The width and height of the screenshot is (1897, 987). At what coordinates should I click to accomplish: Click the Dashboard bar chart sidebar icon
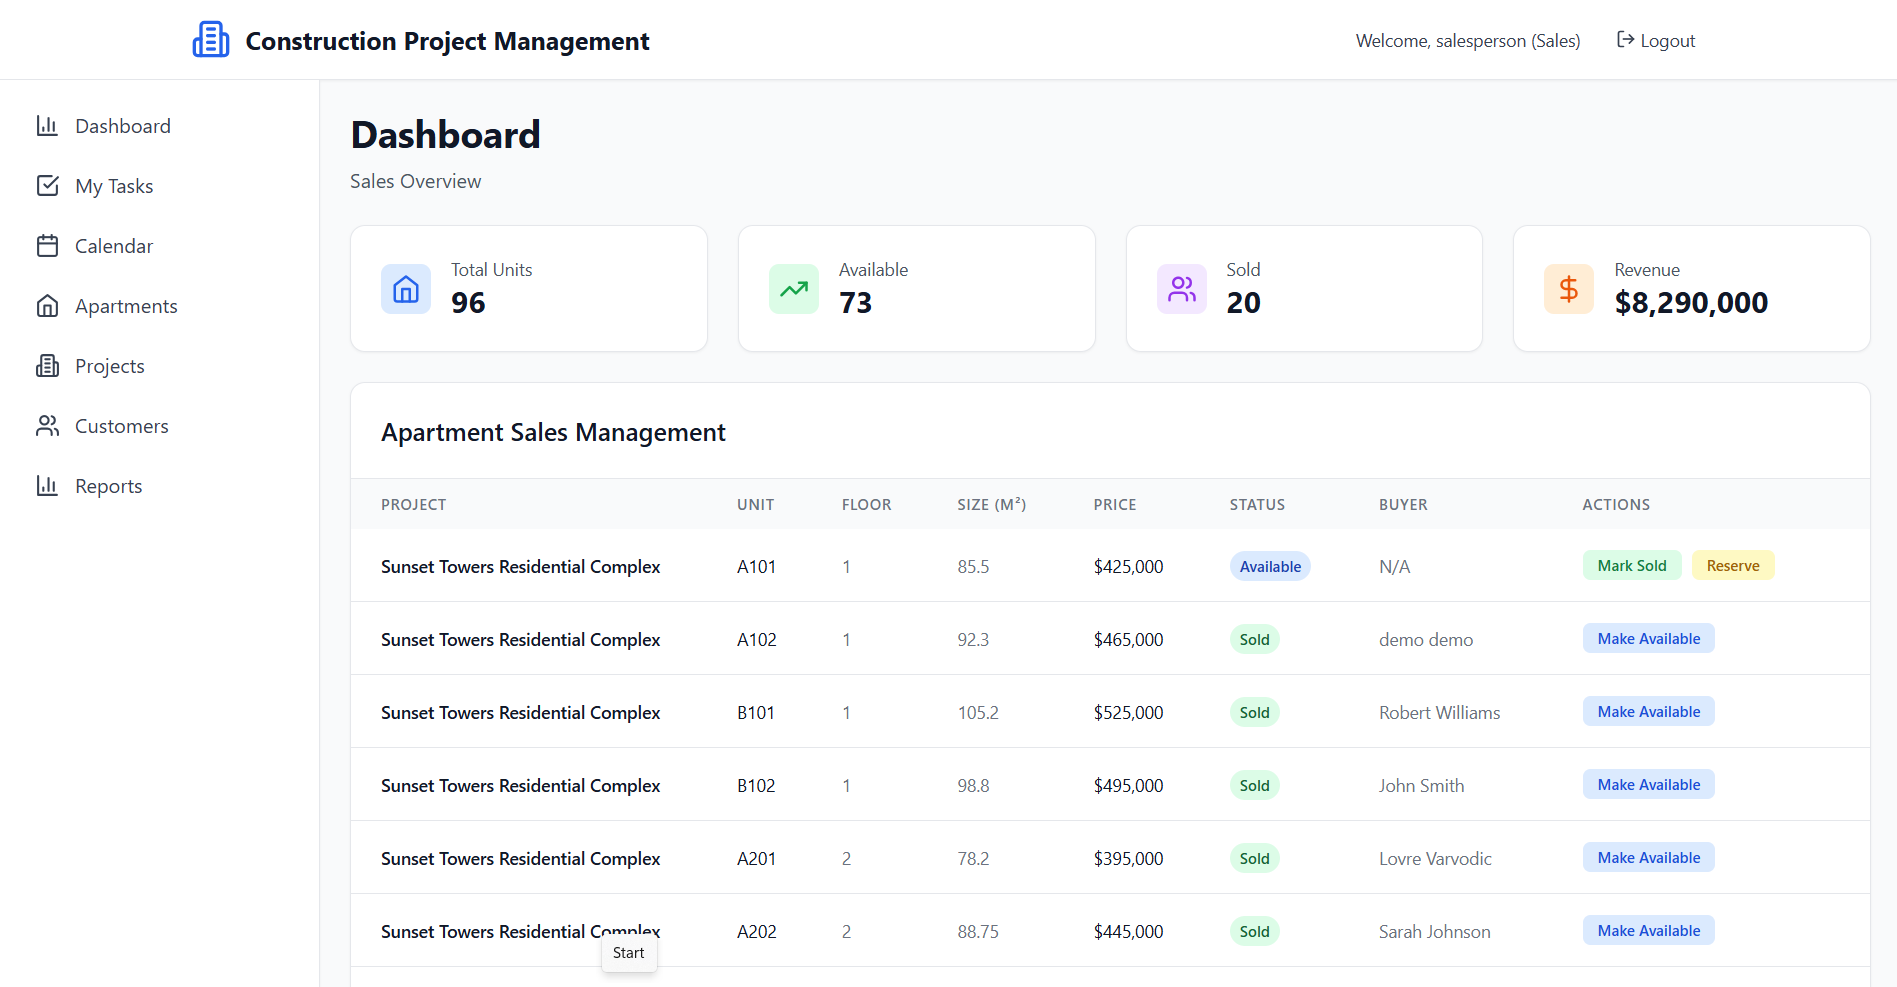click(x=47, y=126)
